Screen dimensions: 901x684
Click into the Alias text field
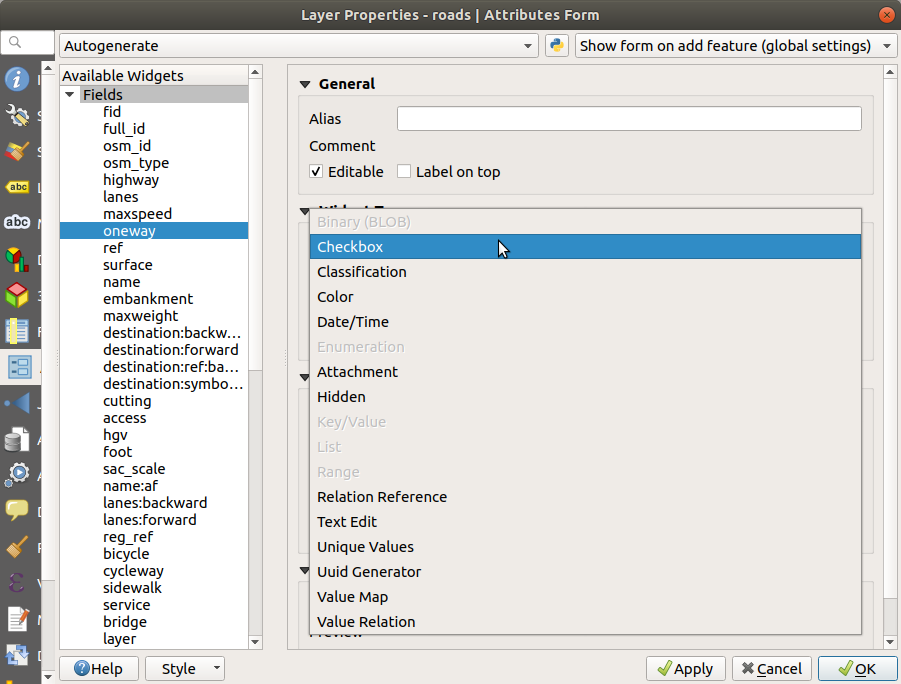pyautogui.click(x=628, y=119)
